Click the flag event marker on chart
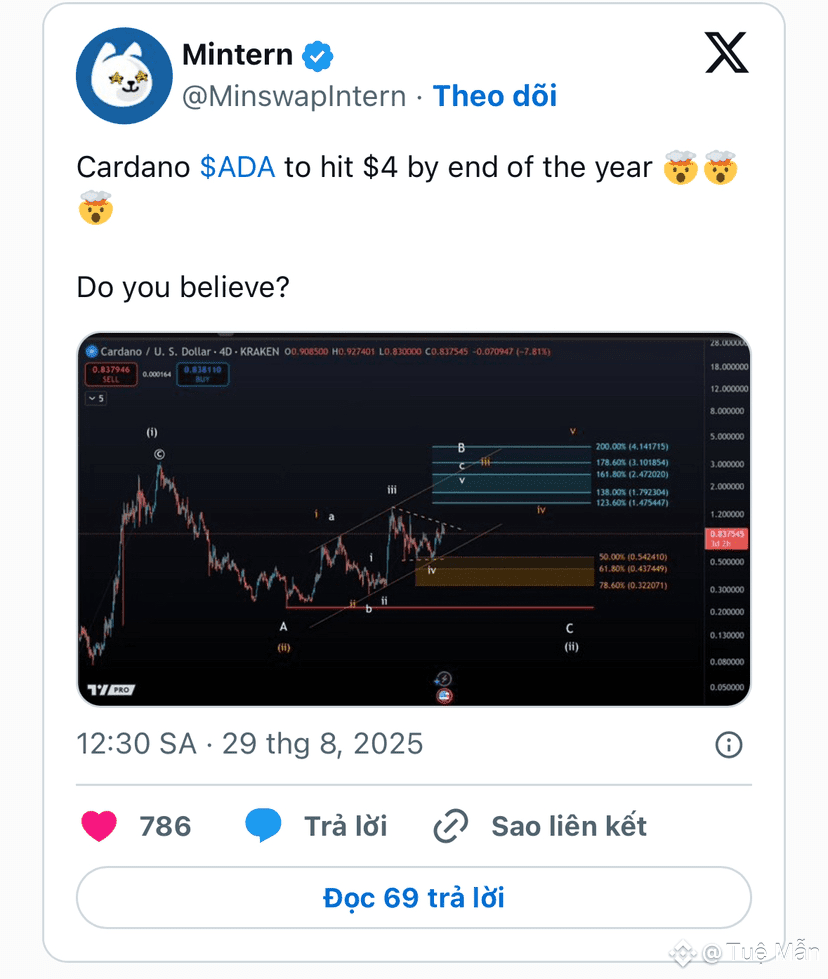 click(444, 695)
